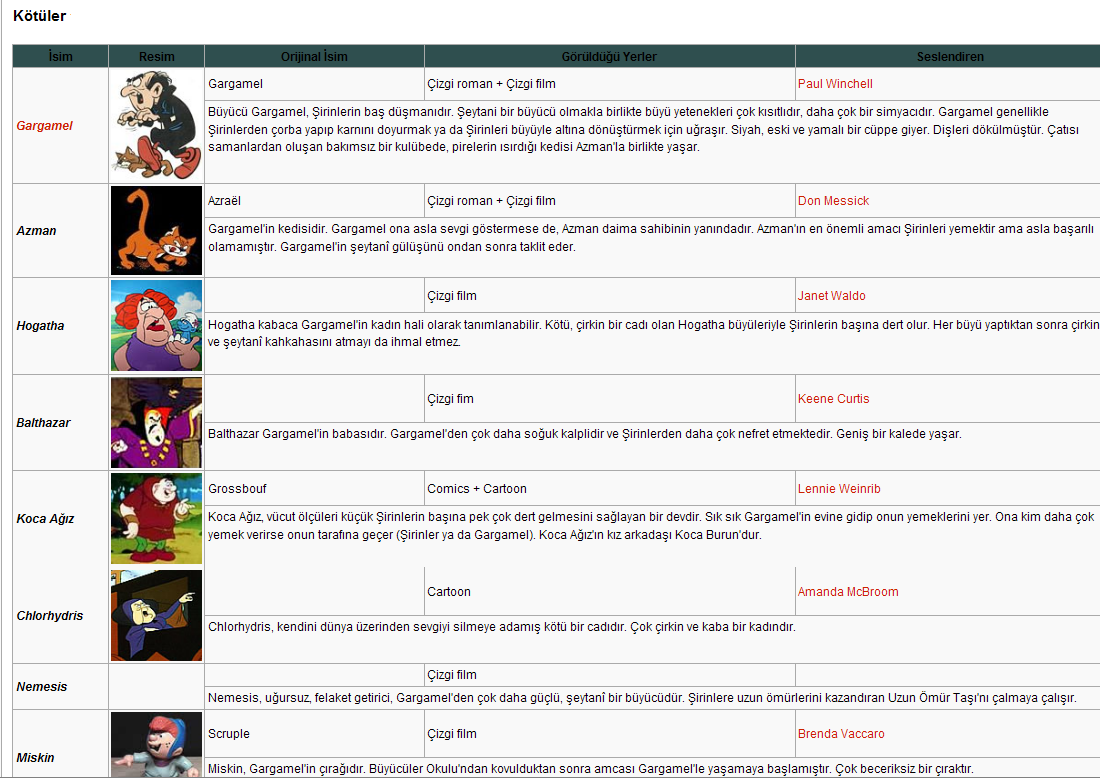
Task: Select the Azman name cell
Action: point(60,231)
